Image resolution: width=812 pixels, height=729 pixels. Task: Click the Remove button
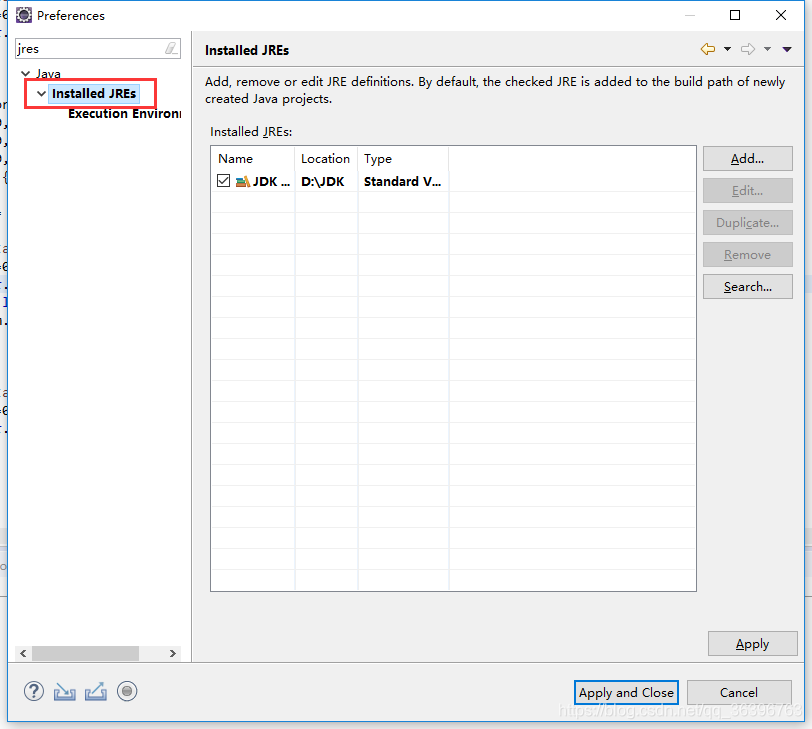747,255
